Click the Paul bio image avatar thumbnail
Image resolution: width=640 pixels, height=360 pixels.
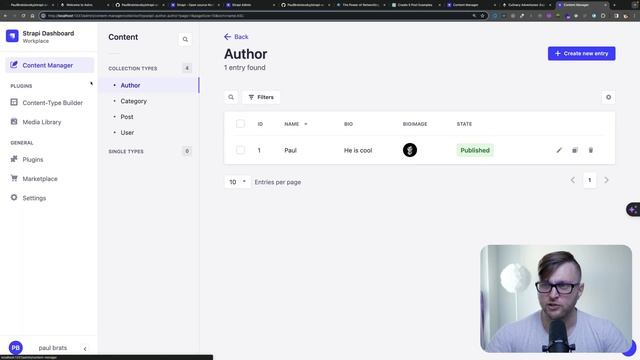410,150
